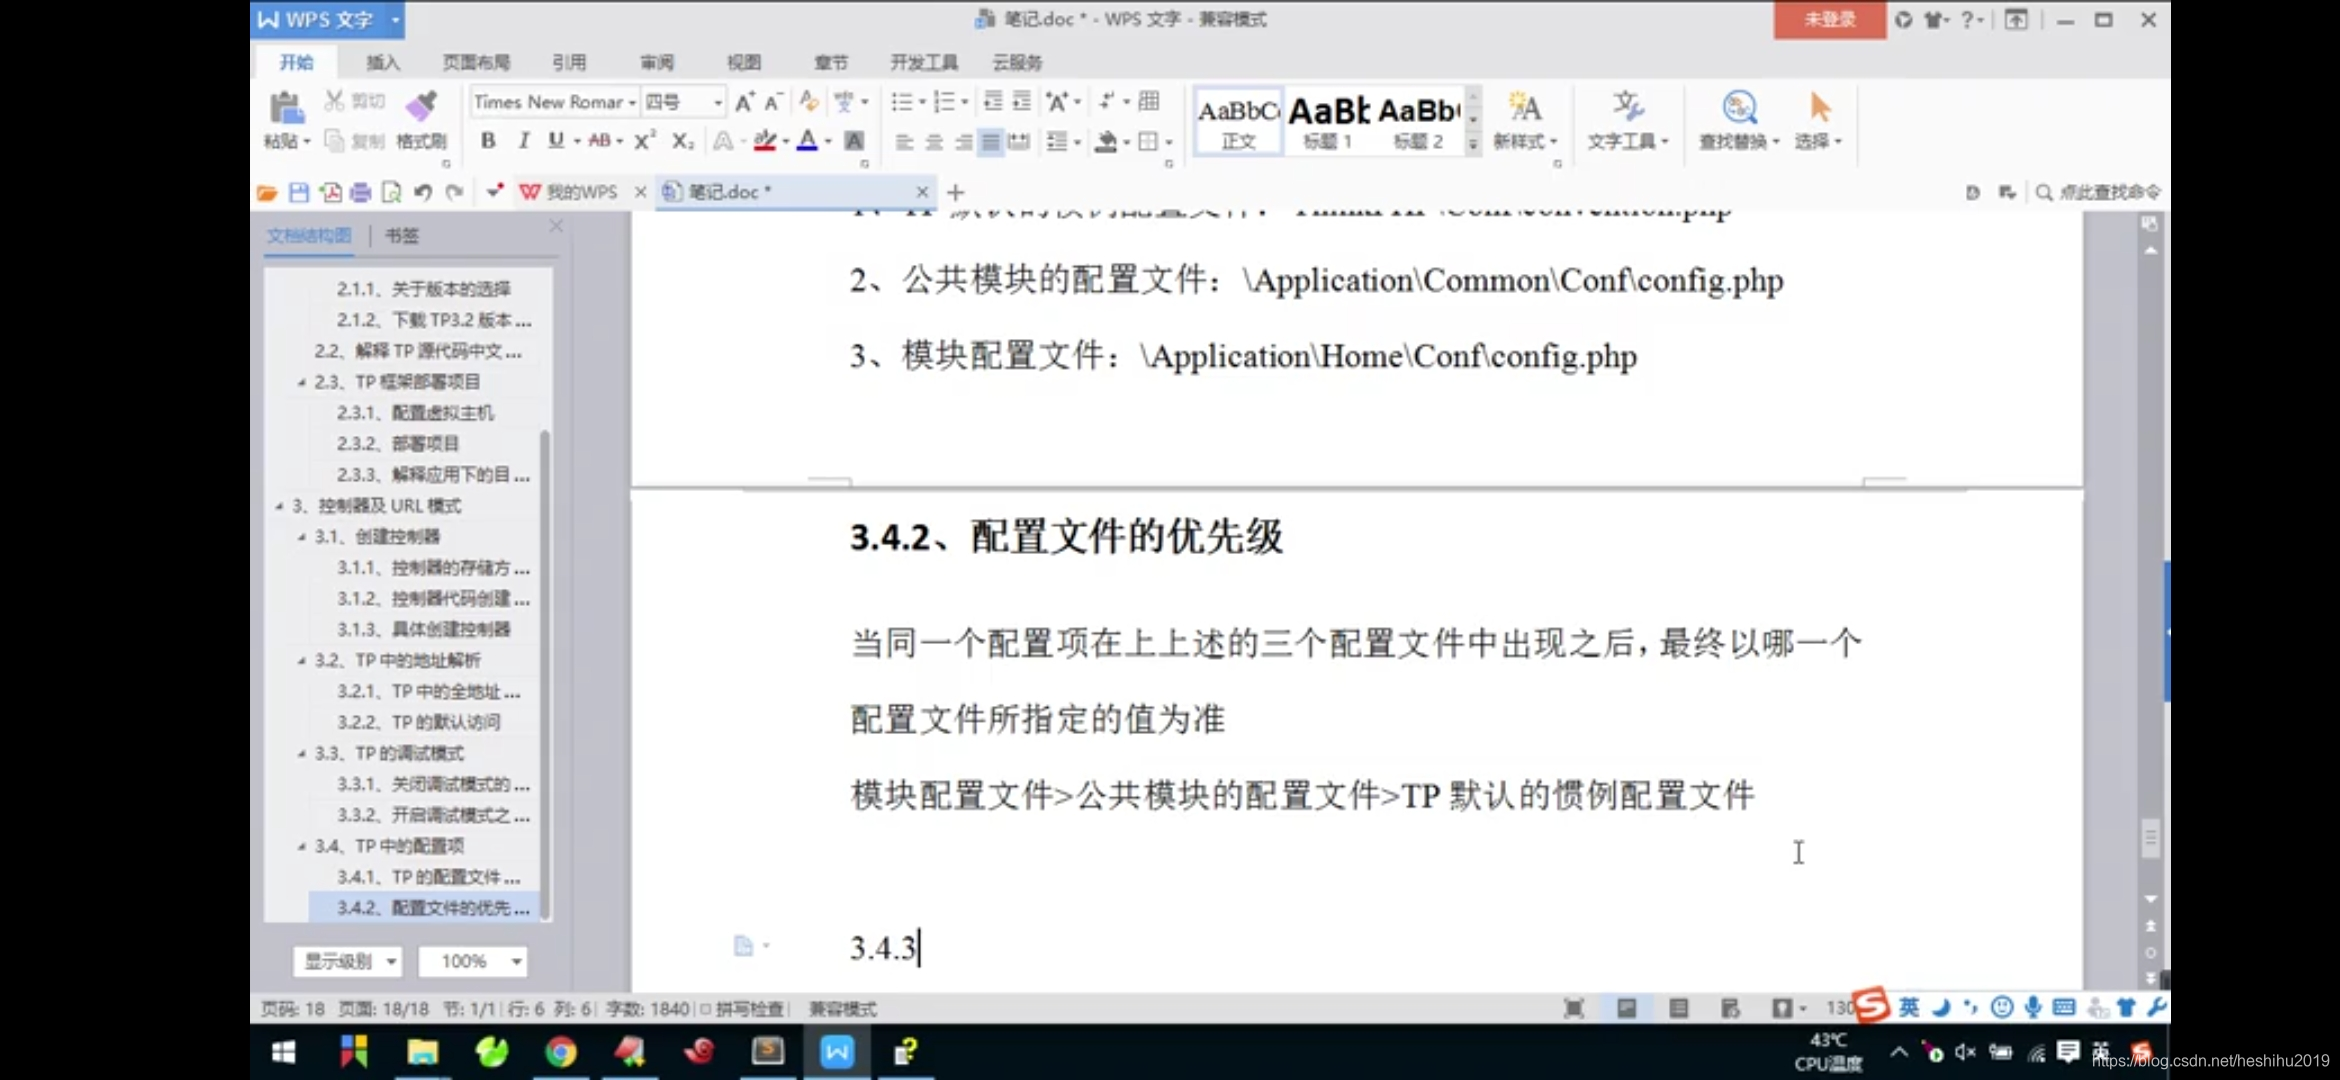Switch to the 审阅 ribbon tab

(656, 63)
